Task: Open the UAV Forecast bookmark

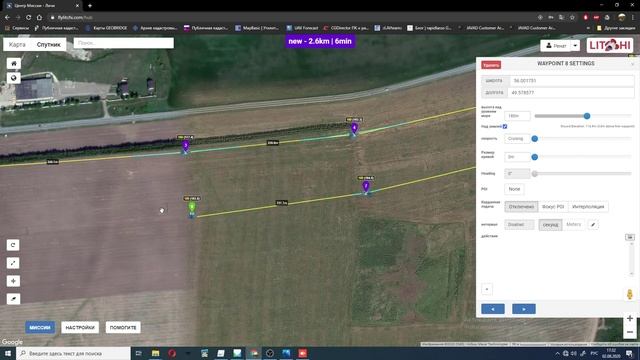Action: [x=302, y=28]
